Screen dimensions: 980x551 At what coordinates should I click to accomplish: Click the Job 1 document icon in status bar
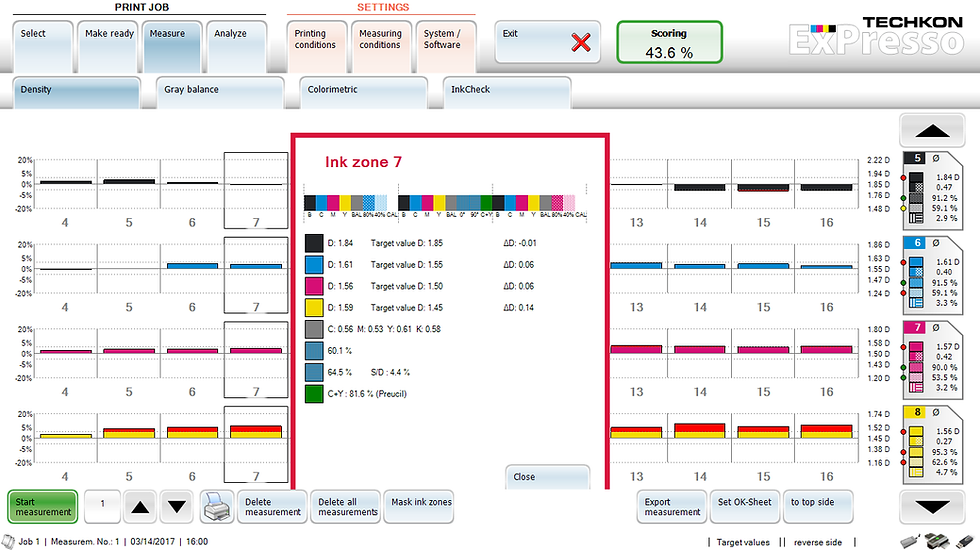click(x=8, y=542)
